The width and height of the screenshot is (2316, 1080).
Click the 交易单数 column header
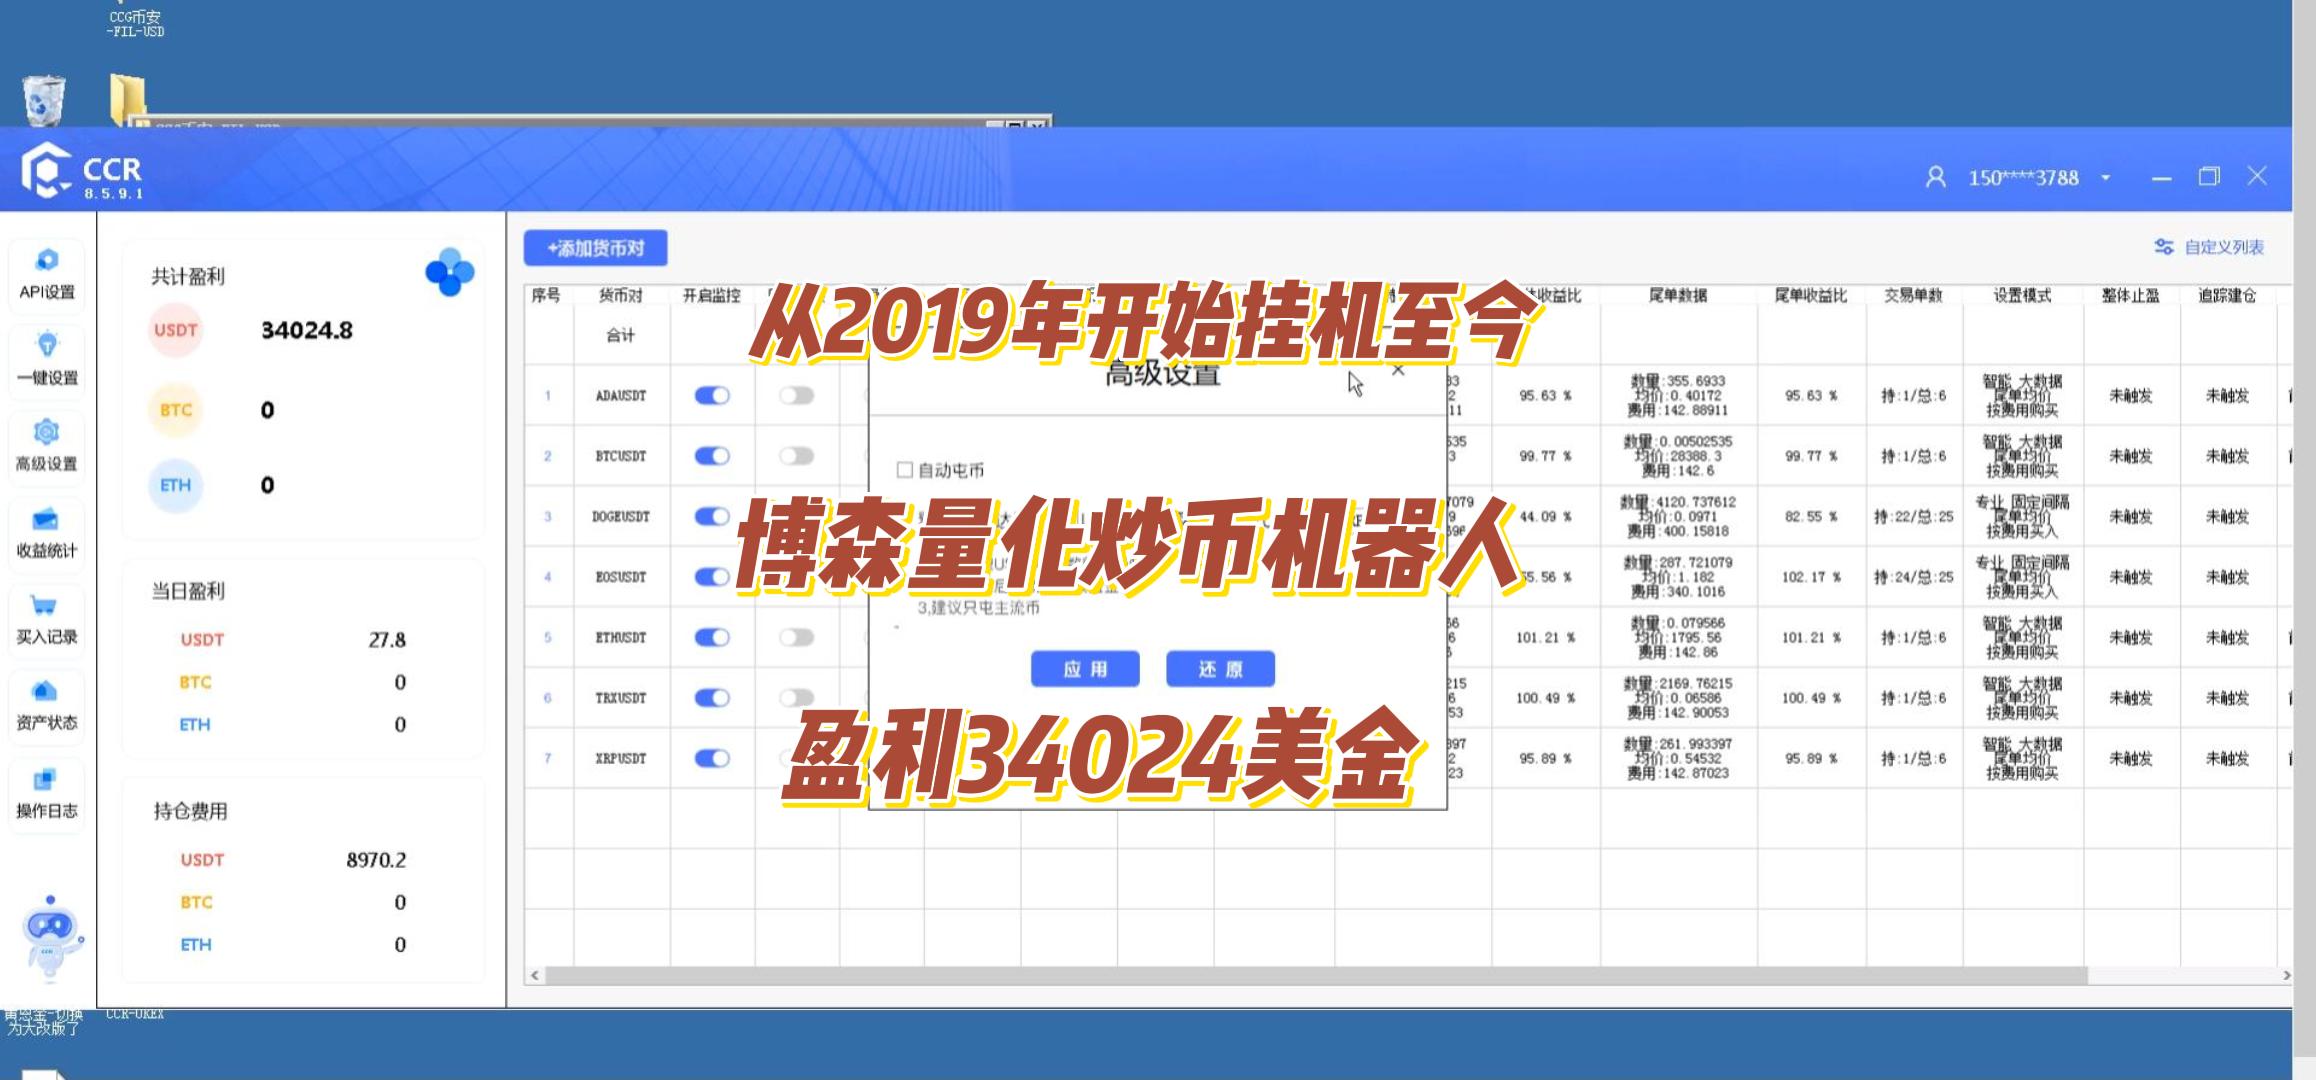[x=1913, y=295]
